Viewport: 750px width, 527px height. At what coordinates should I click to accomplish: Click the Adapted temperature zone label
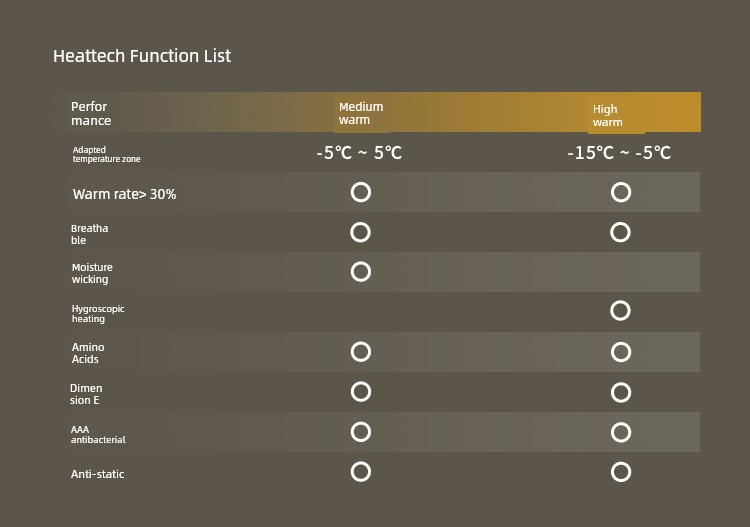(x=106, y=154)
